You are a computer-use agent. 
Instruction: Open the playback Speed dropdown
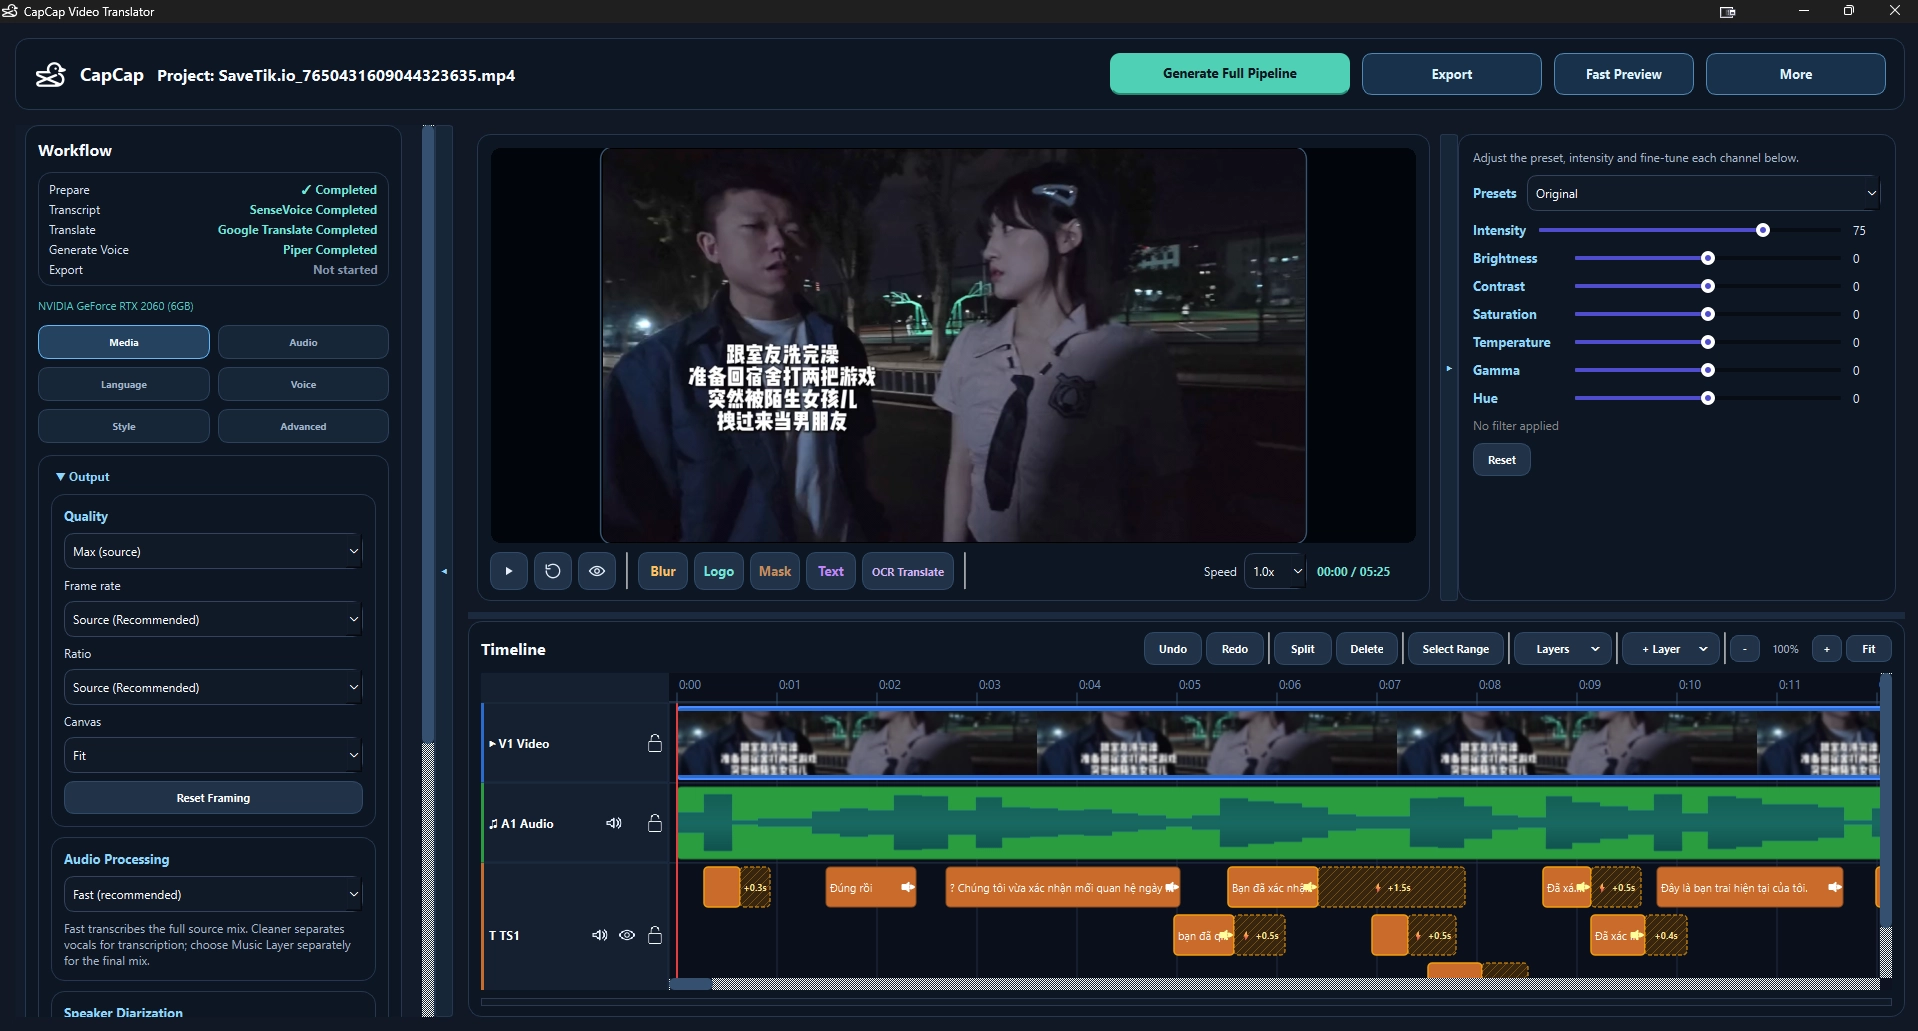[x=1275, y=571]
